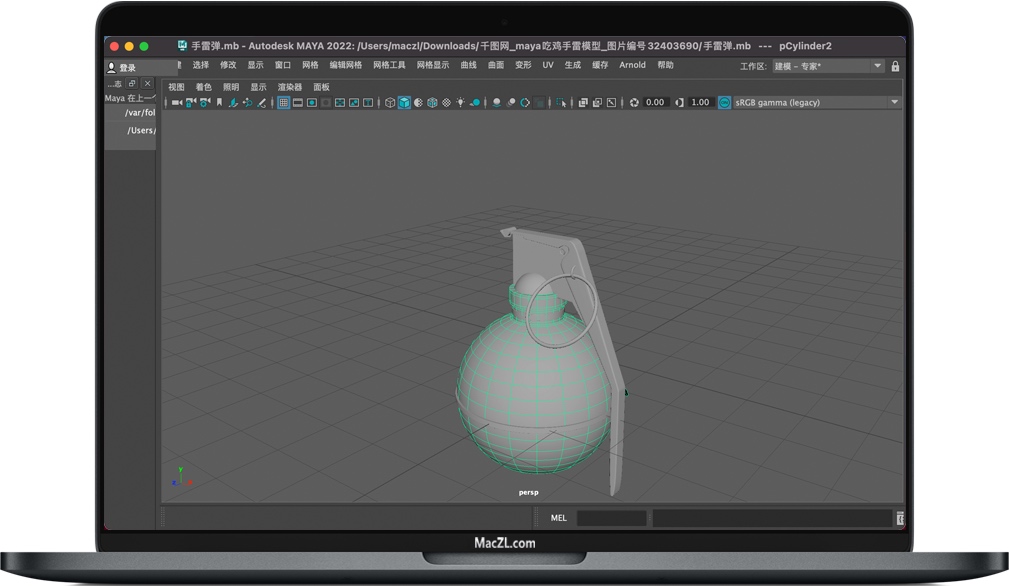Click the 登录 sign-in button
The width and height of the screenshot is (1009, 586).
coord(127,68)
